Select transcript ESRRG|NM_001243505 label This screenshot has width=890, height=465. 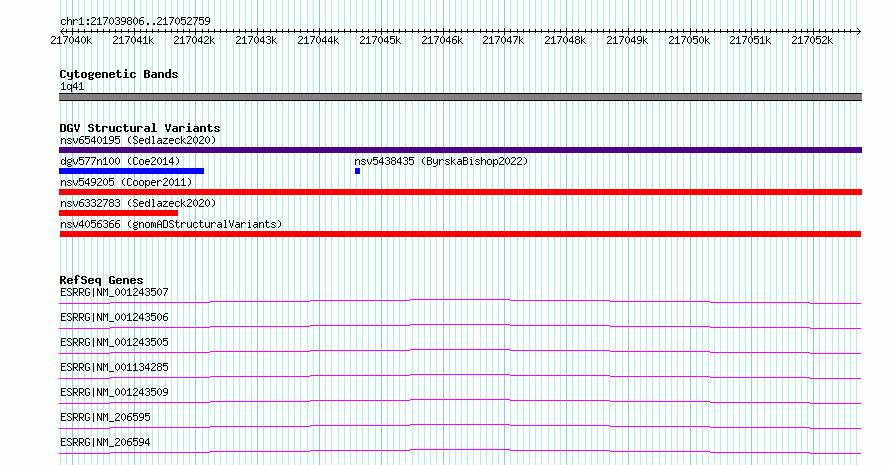(x=114, y=342)
